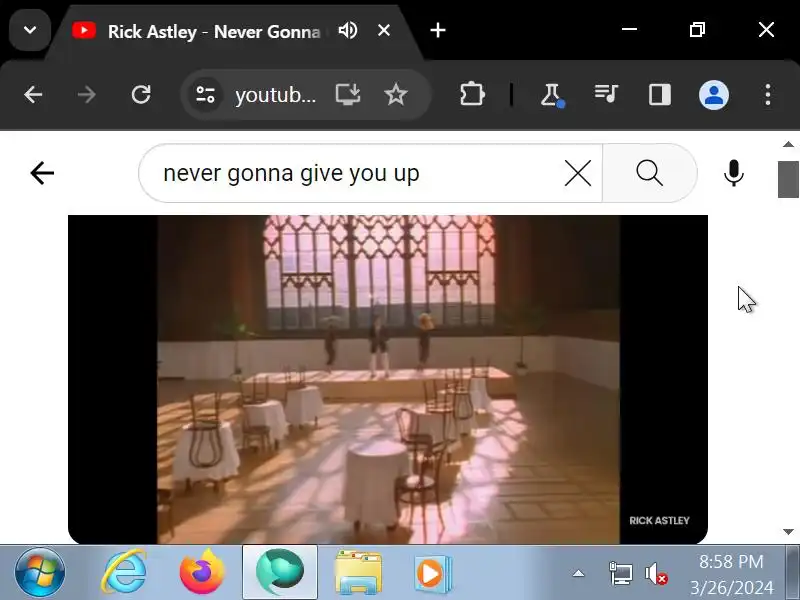Viewport: 800px width, 600px height.
Task: Click YouTube search back arrow
Action: point(42,173)
